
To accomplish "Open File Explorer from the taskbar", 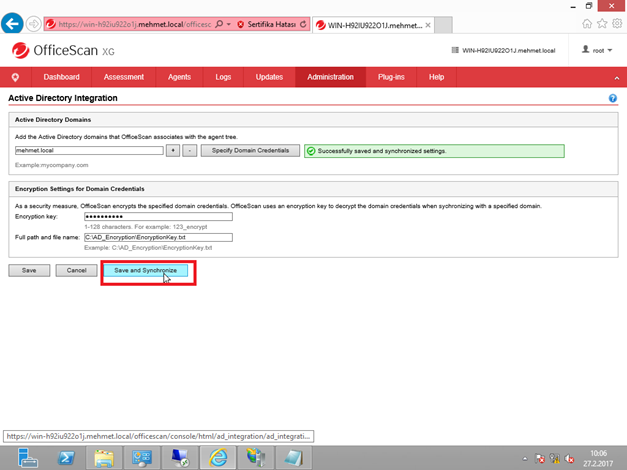I will [104, 458].
